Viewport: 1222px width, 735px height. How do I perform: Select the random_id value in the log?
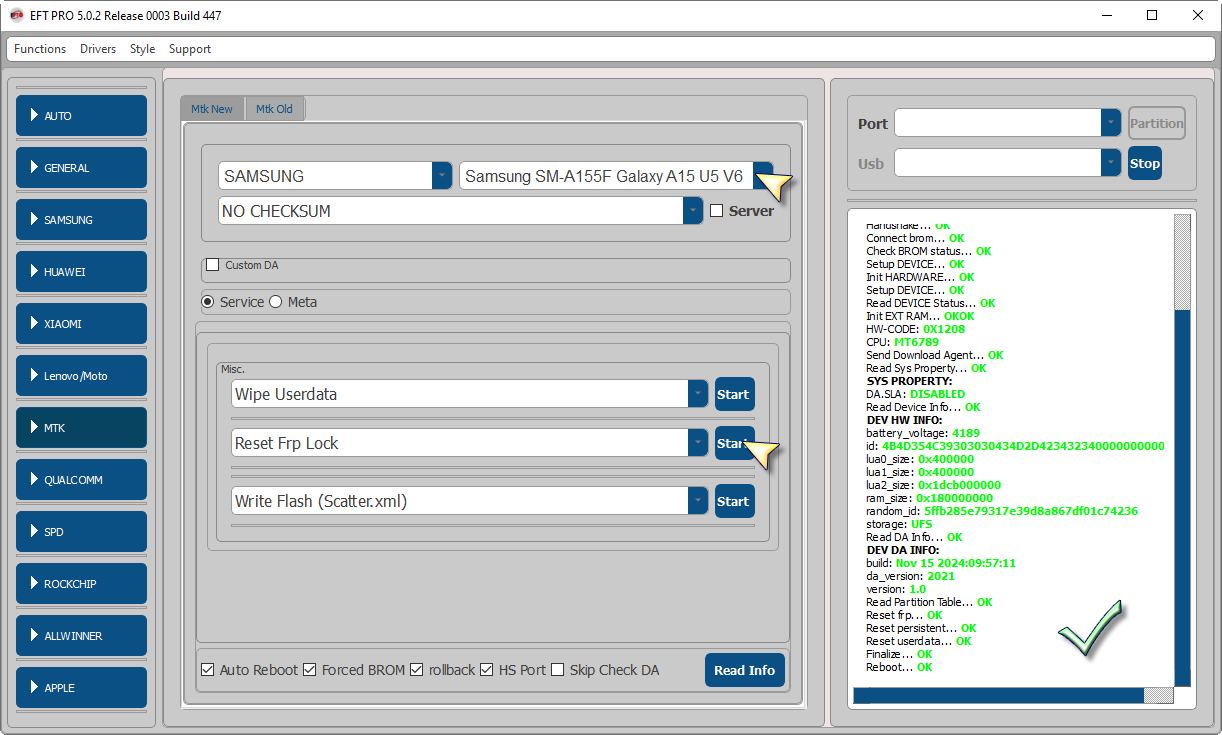pyautogui.click(x=1031, y=511)
